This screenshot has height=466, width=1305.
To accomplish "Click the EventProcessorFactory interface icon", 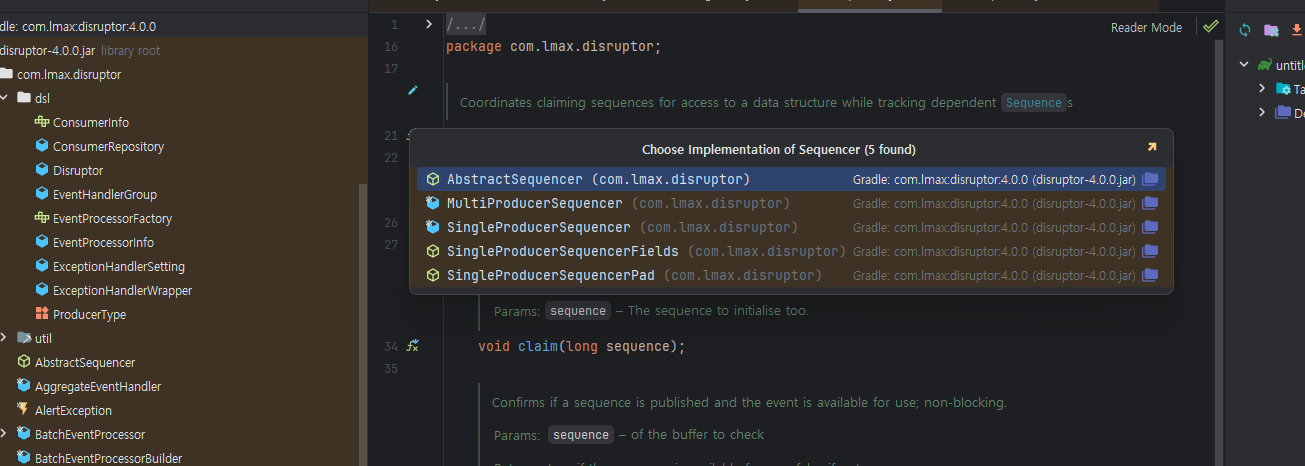I will point(42,218).
